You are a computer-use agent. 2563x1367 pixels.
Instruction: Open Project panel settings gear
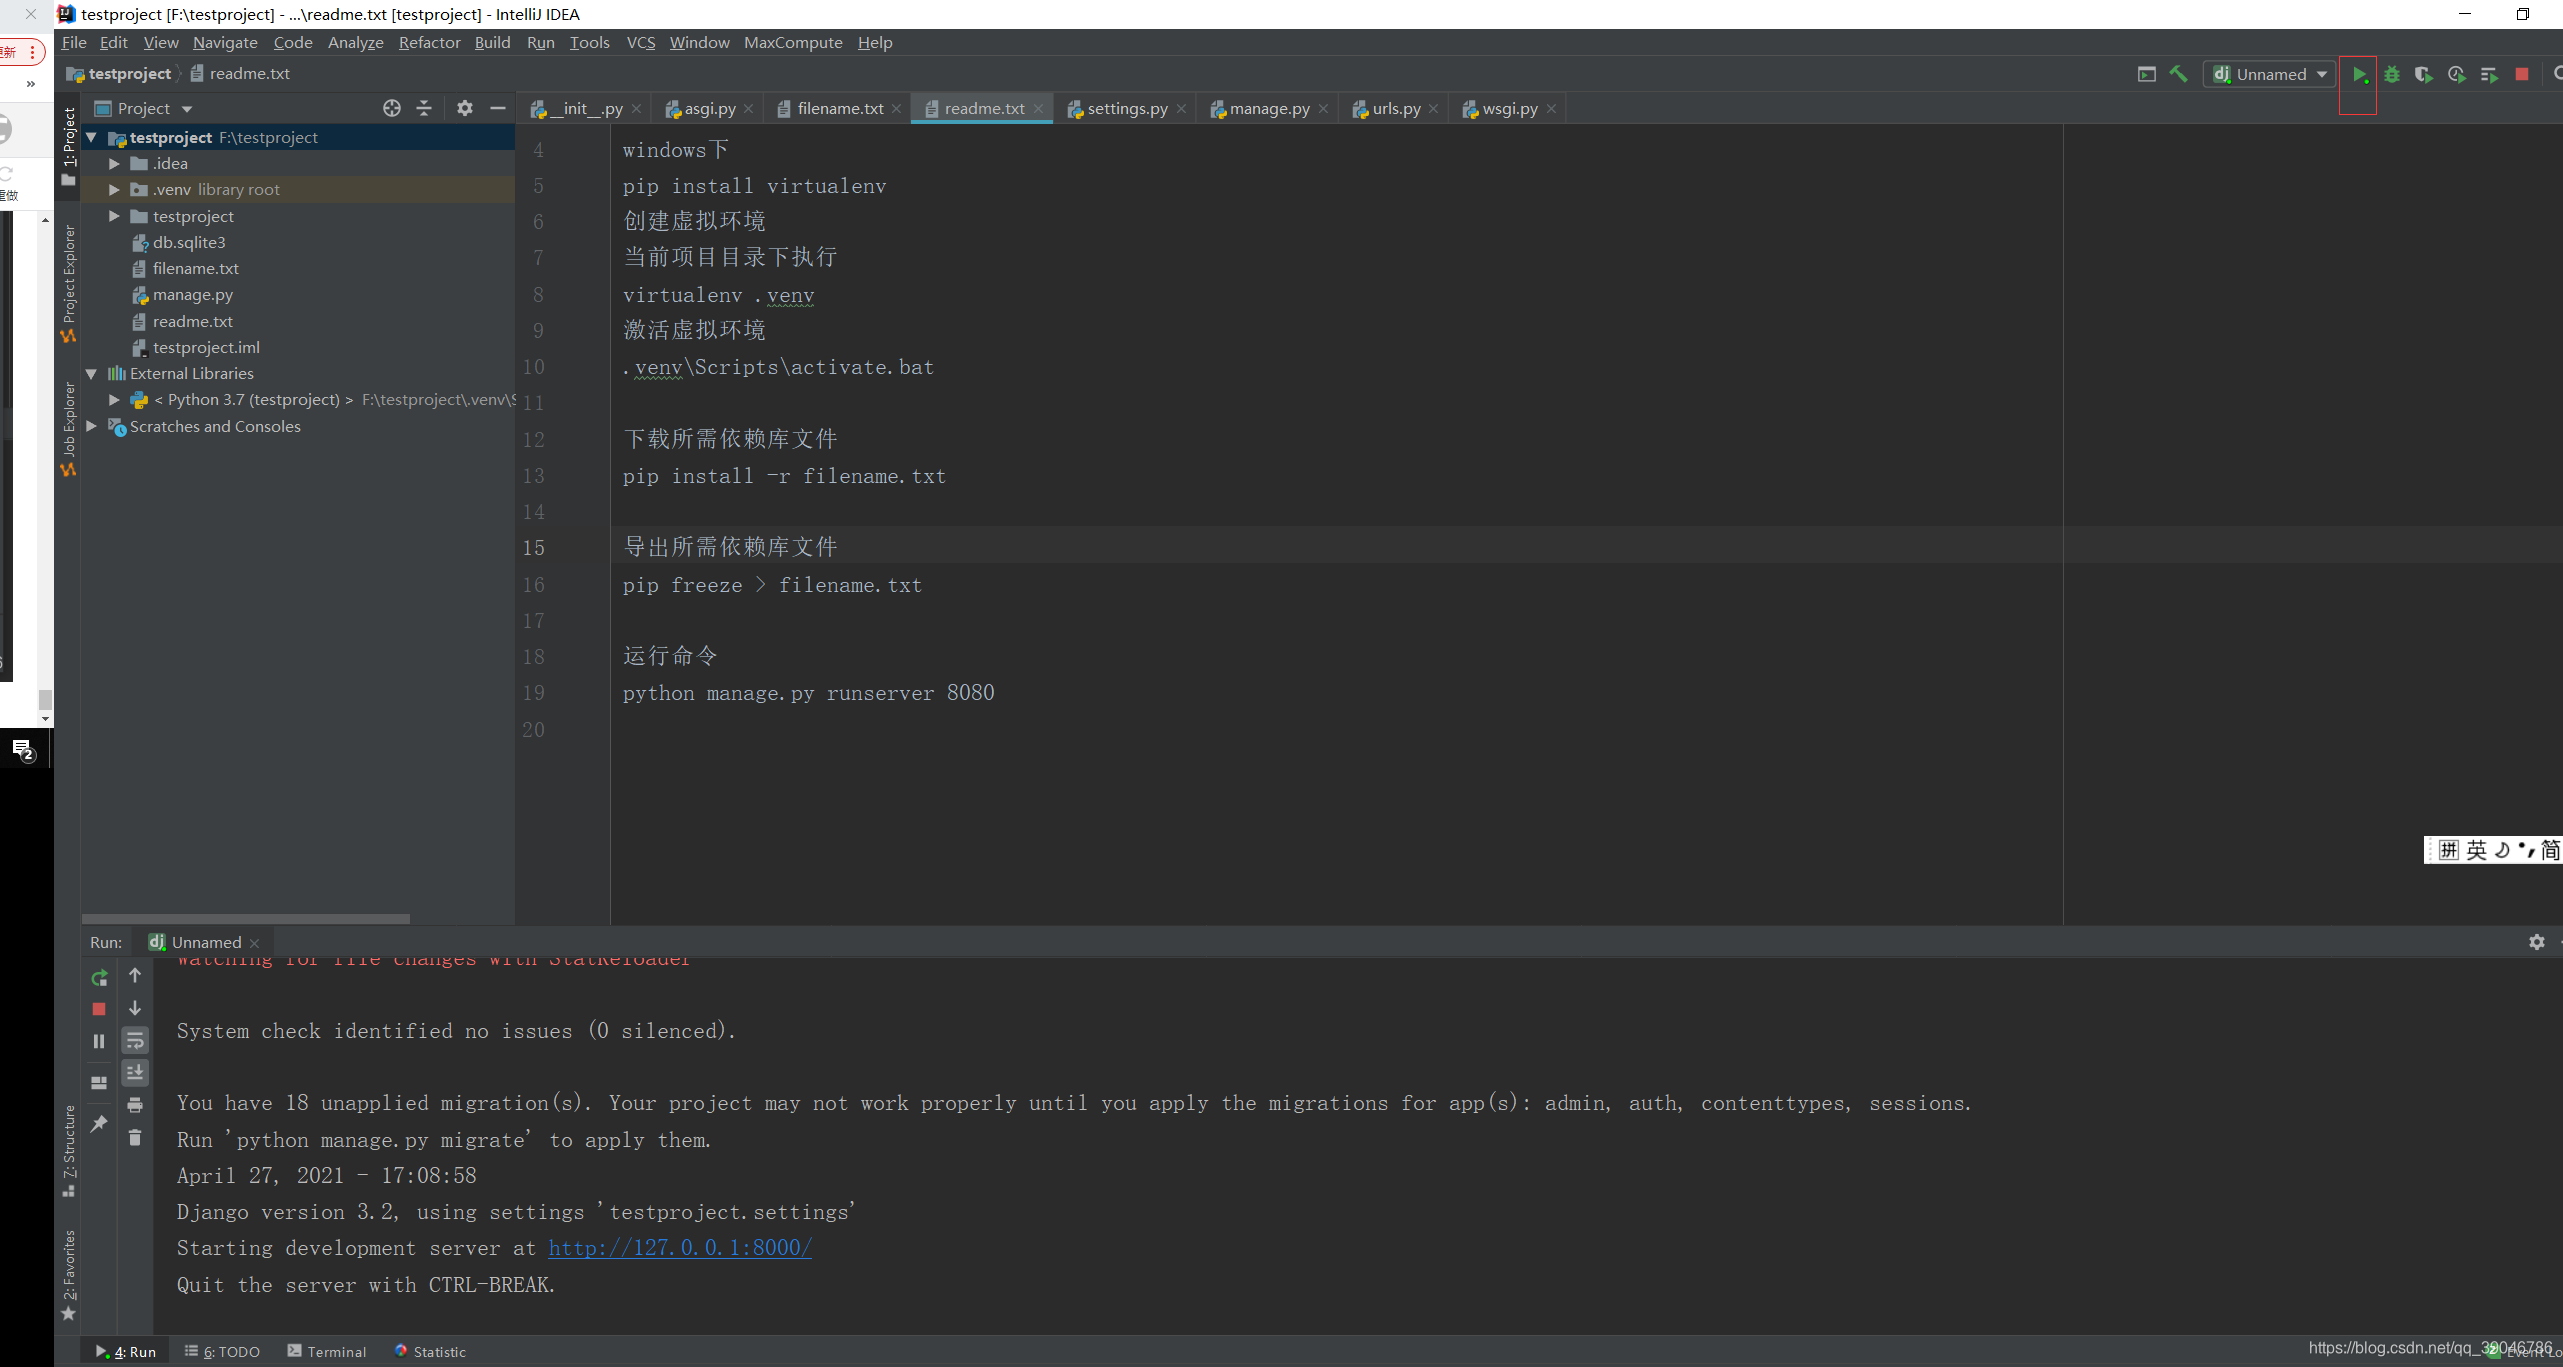click(x=464, y=108)
